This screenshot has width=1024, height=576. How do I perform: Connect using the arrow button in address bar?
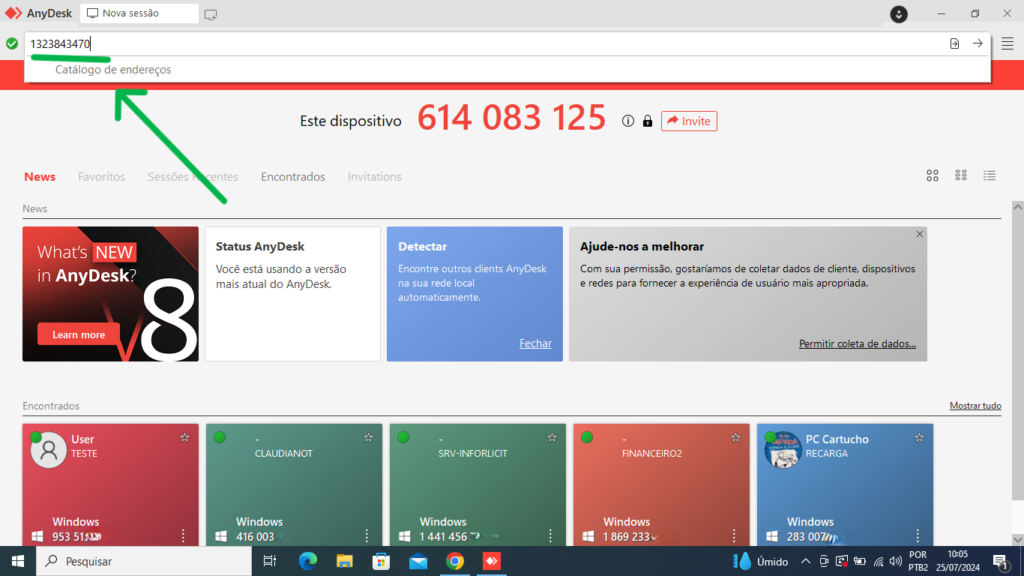click(x=978, y=44)
